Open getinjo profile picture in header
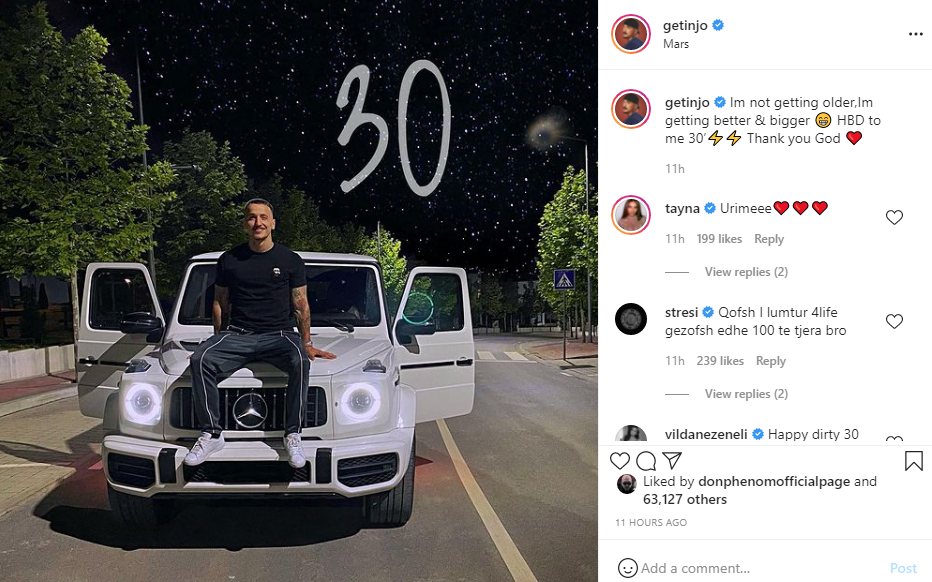 point(631,34)
